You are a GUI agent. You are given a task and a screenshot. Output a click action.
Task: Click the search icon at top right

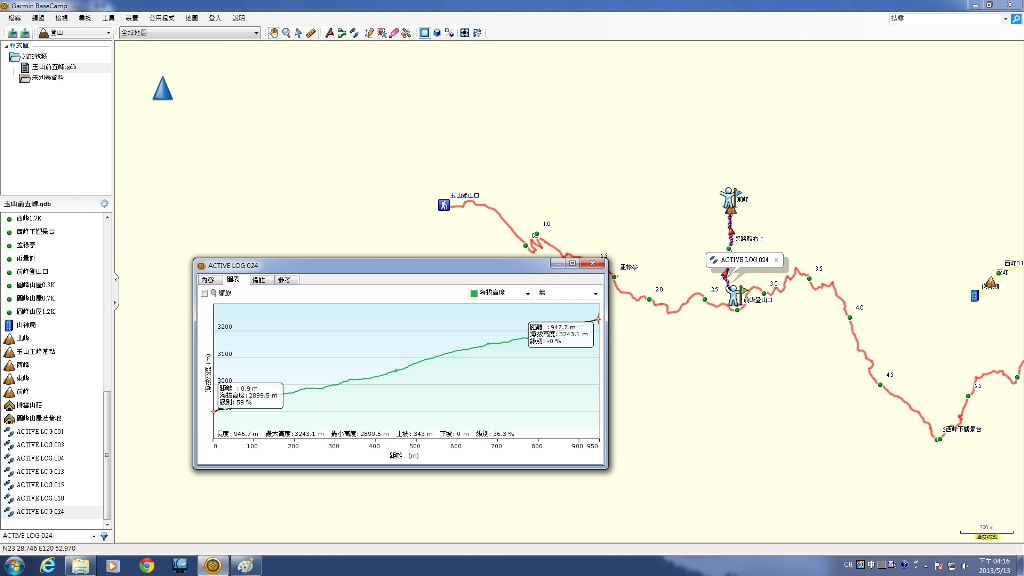1016,19
